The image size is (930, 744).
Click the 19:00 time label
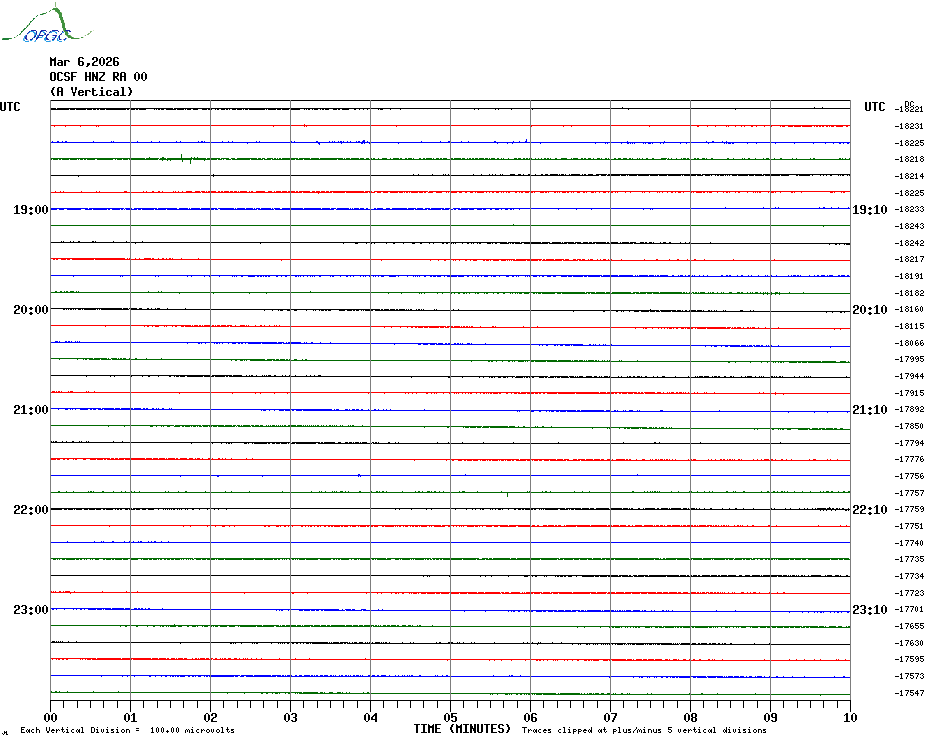(x=31, y=210)
